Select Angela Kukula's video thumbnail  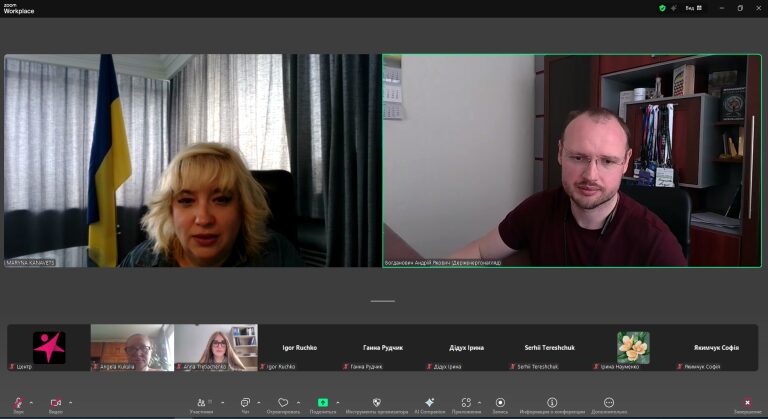(132, 347)
